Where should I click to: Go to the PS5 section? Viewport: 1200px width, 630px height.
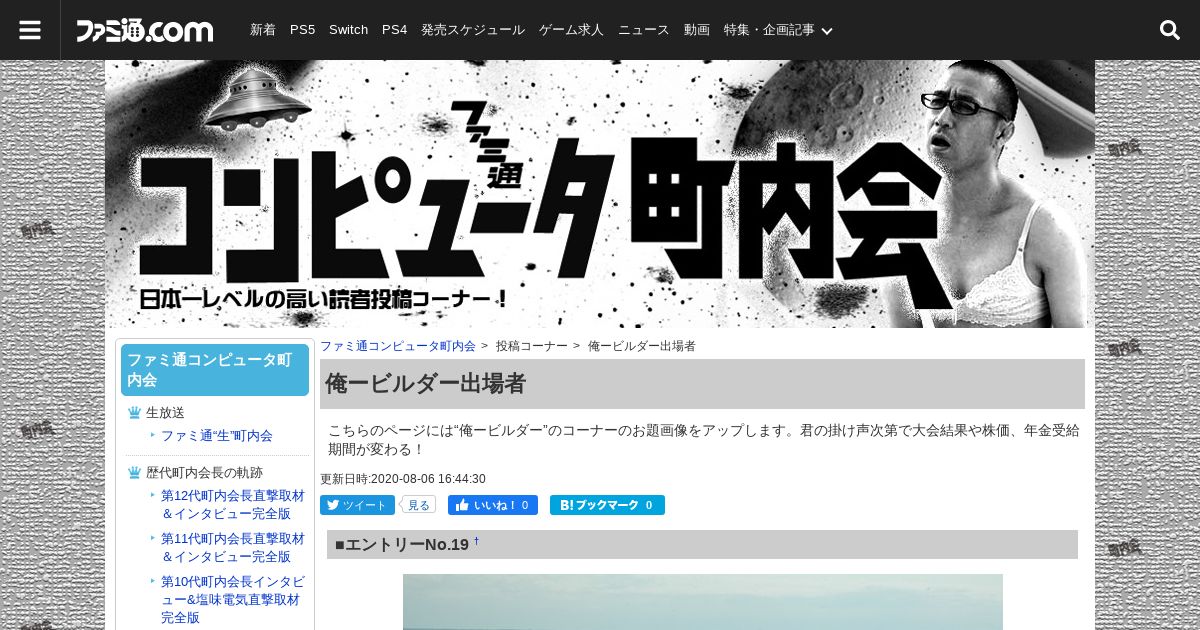[x=302, y=30]
